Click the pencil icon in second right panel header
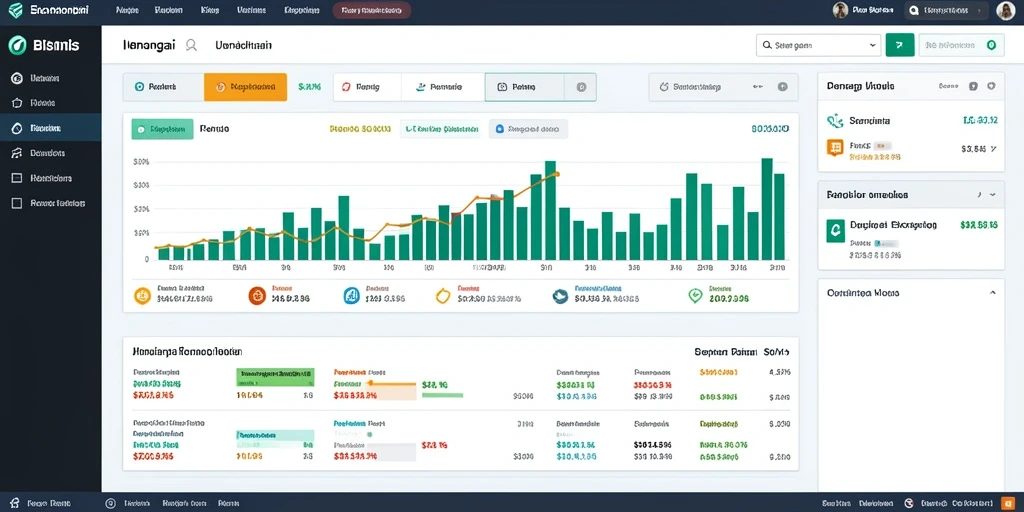 [x=979, y=195]
